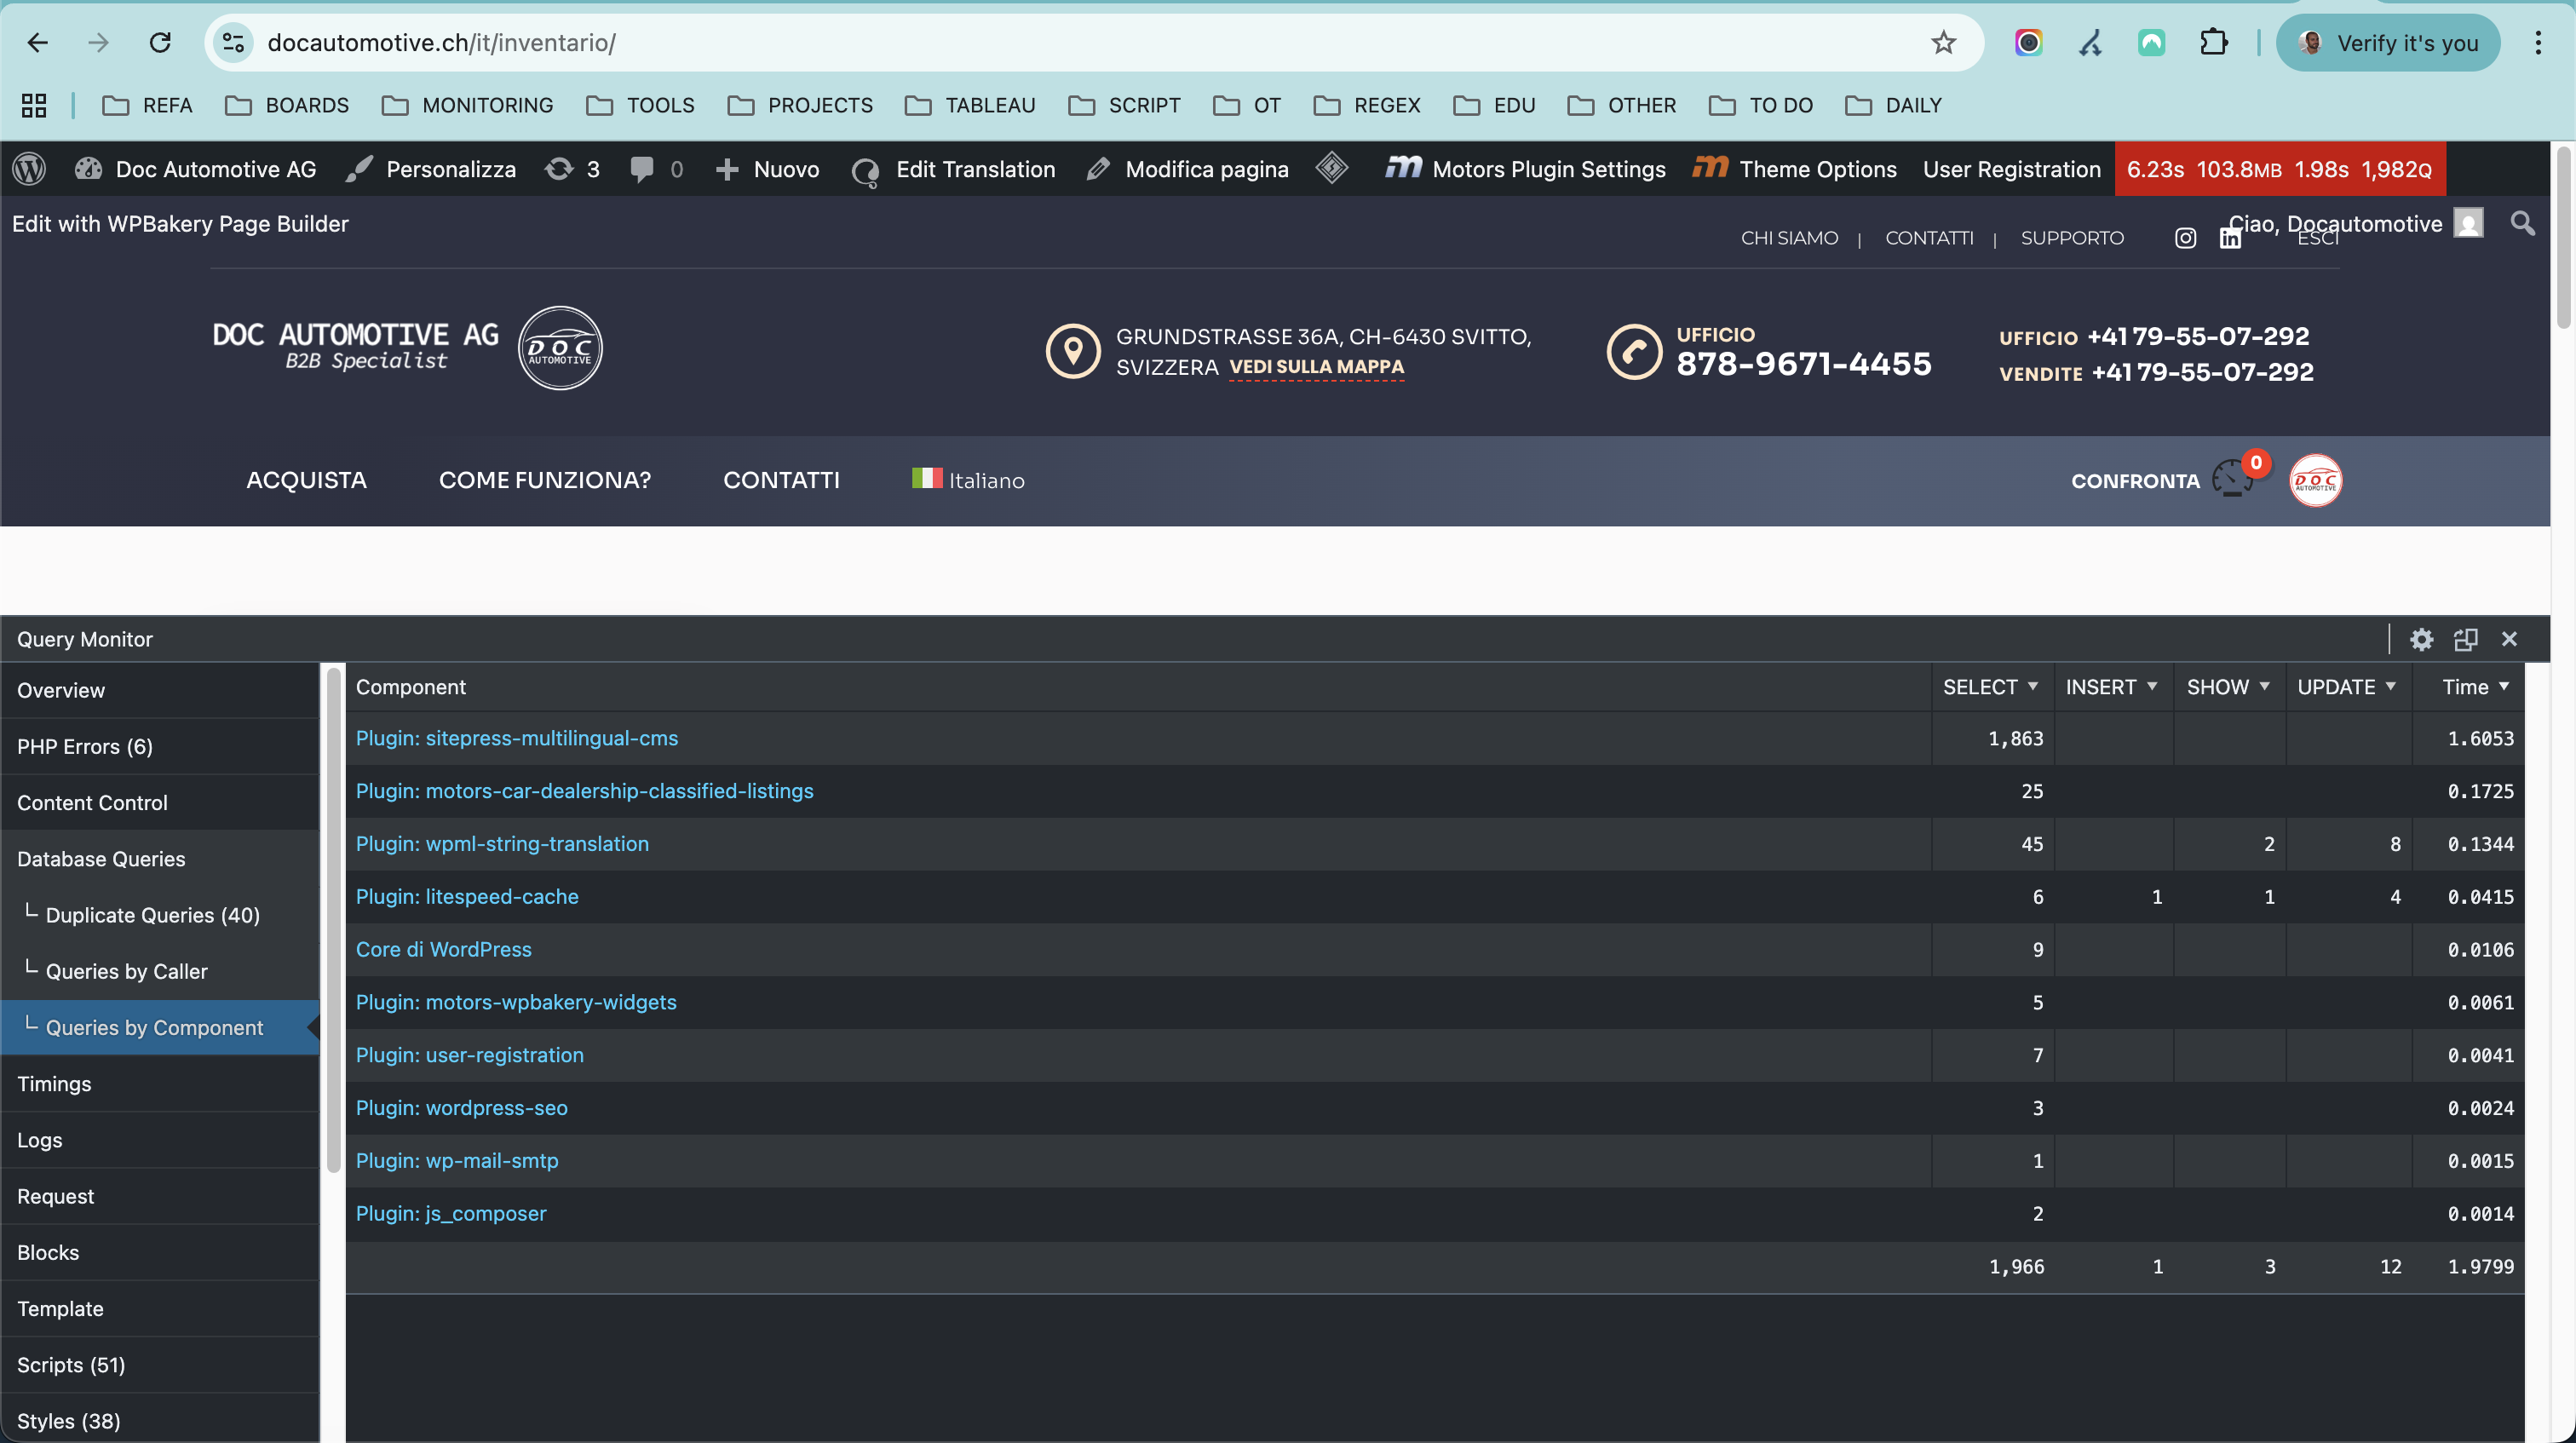Open Scripts (51) panel

click(x=160, y=1365)
